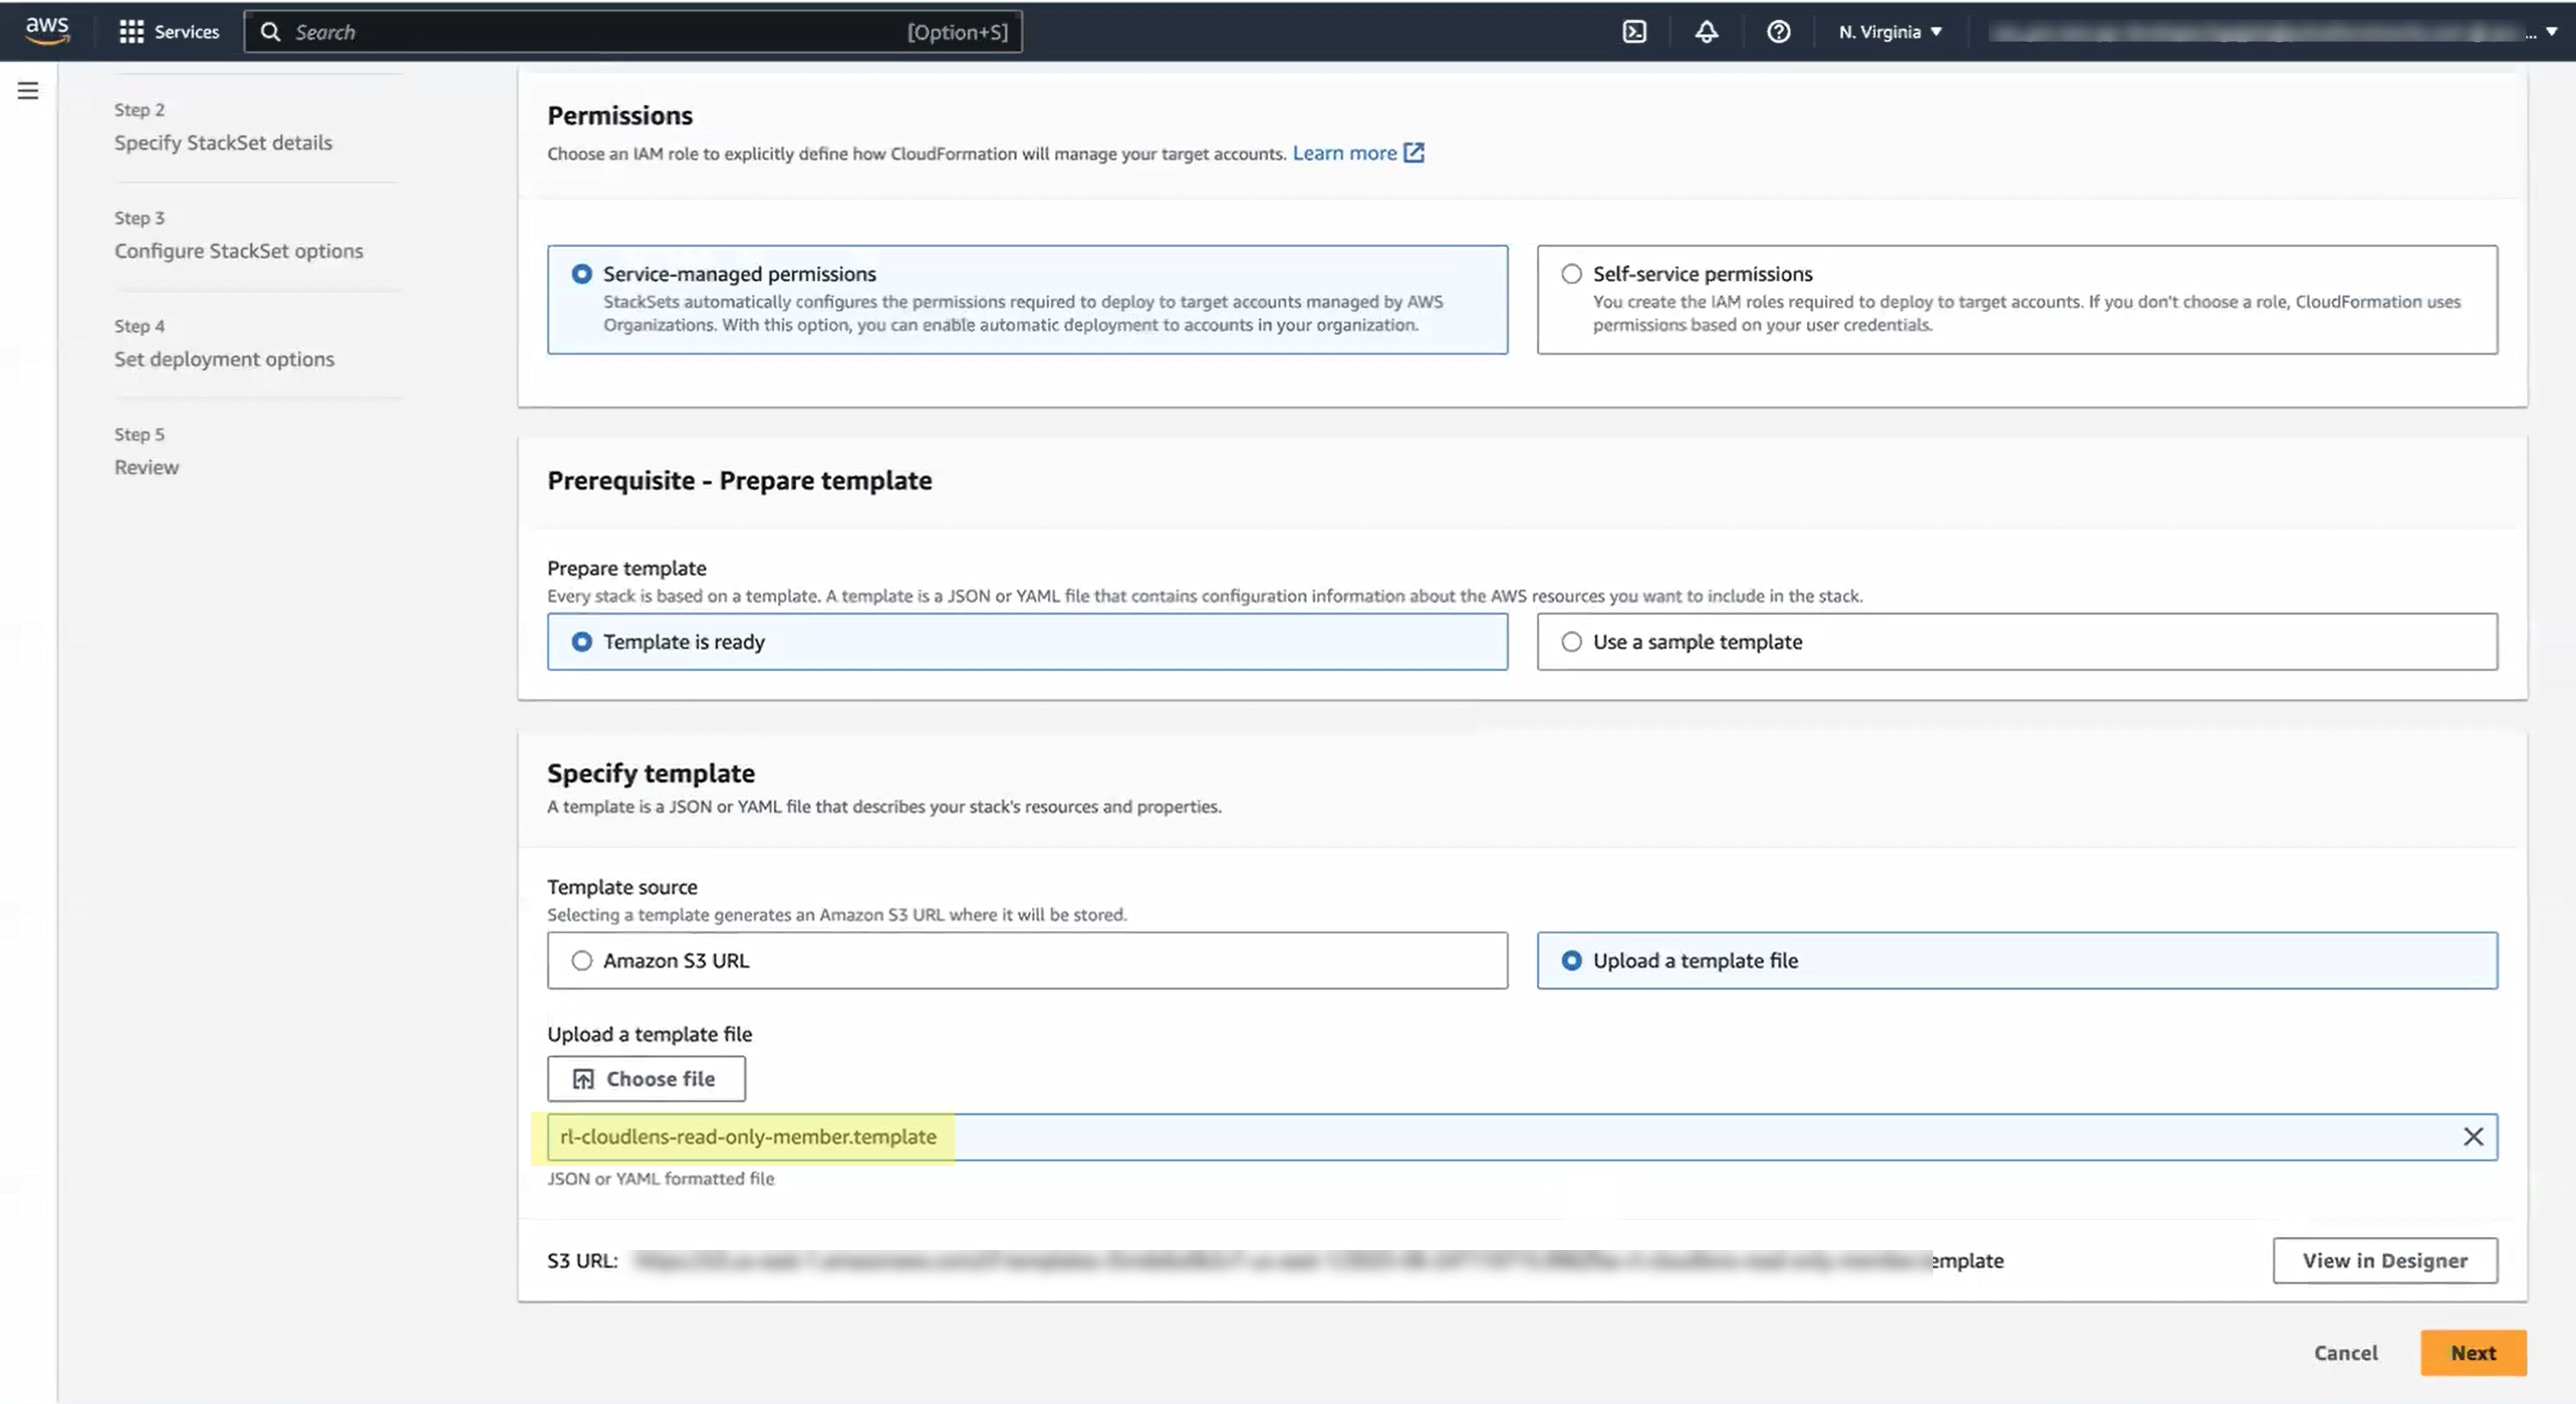
Task: Remove the uploaded template file
Action: 2473,1137
